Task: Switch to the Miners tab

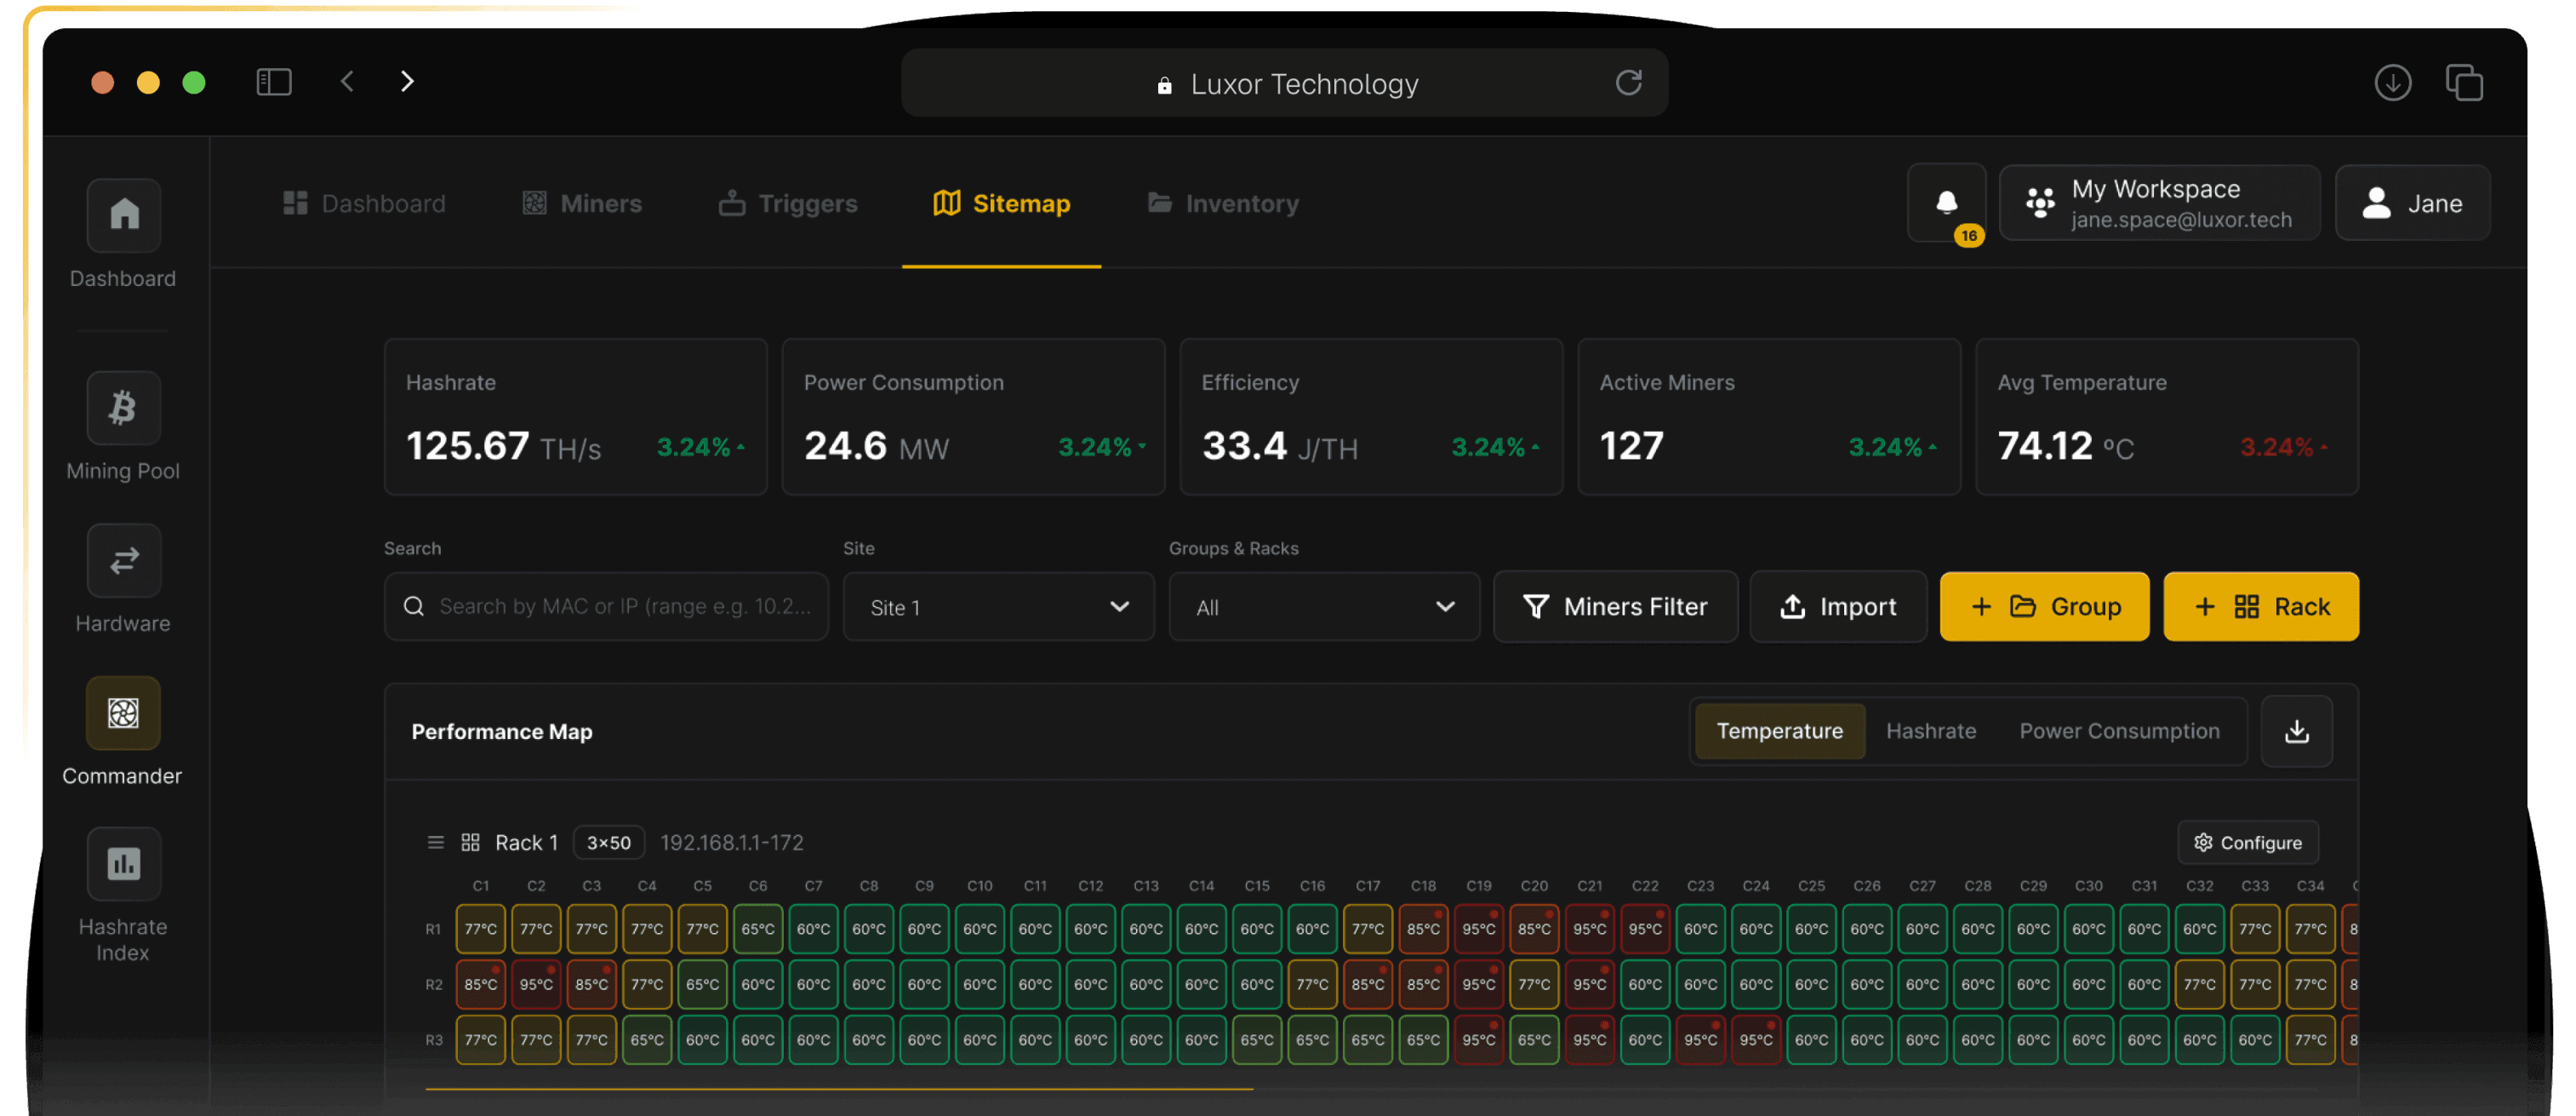Action: 581,203
